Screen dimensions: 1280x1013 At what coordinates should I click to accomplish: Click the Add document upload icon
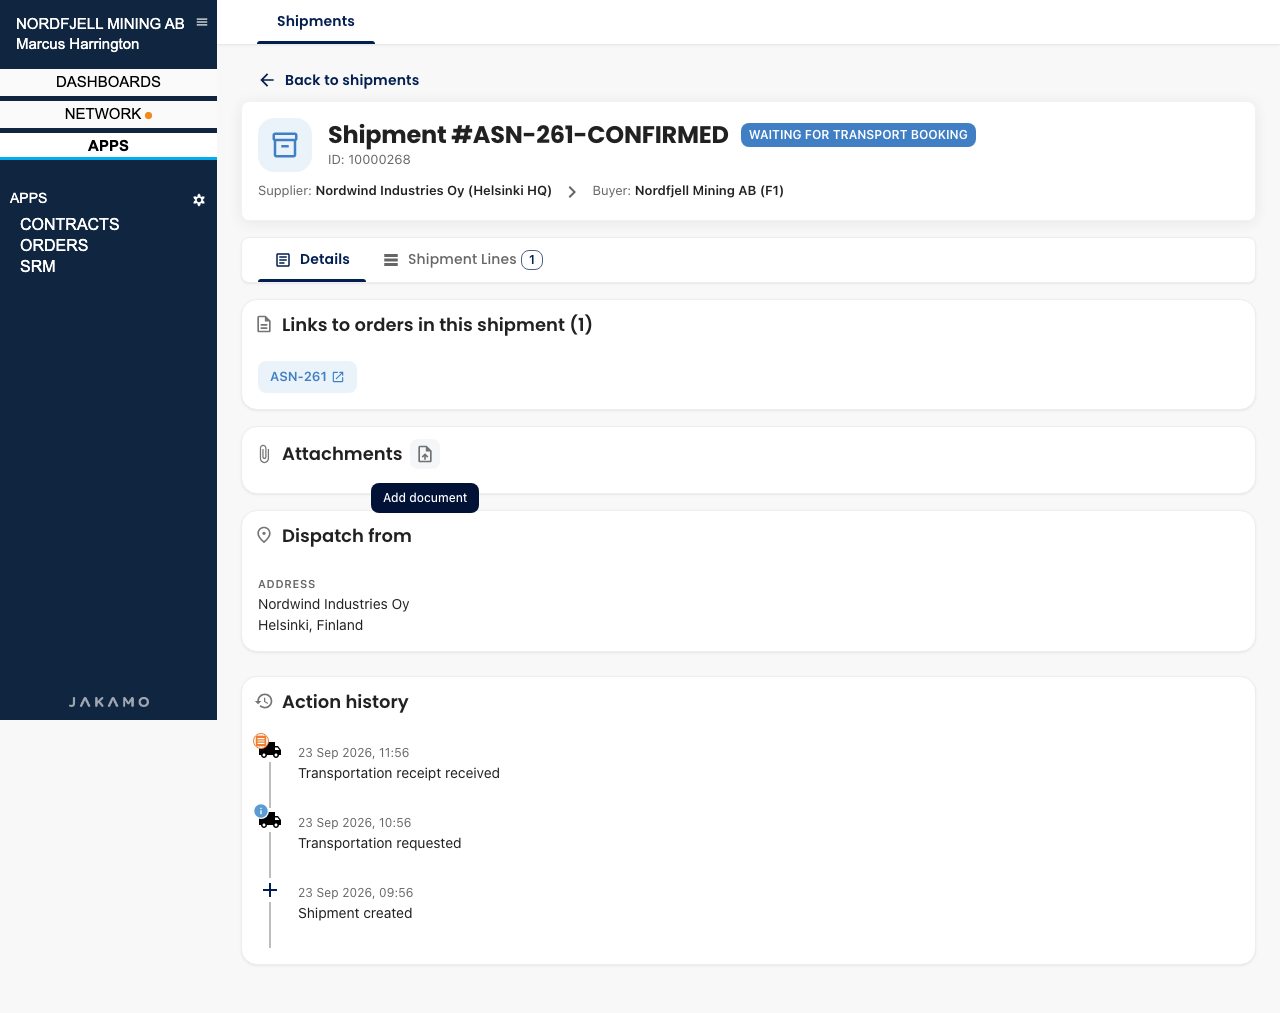pos(425,454)
